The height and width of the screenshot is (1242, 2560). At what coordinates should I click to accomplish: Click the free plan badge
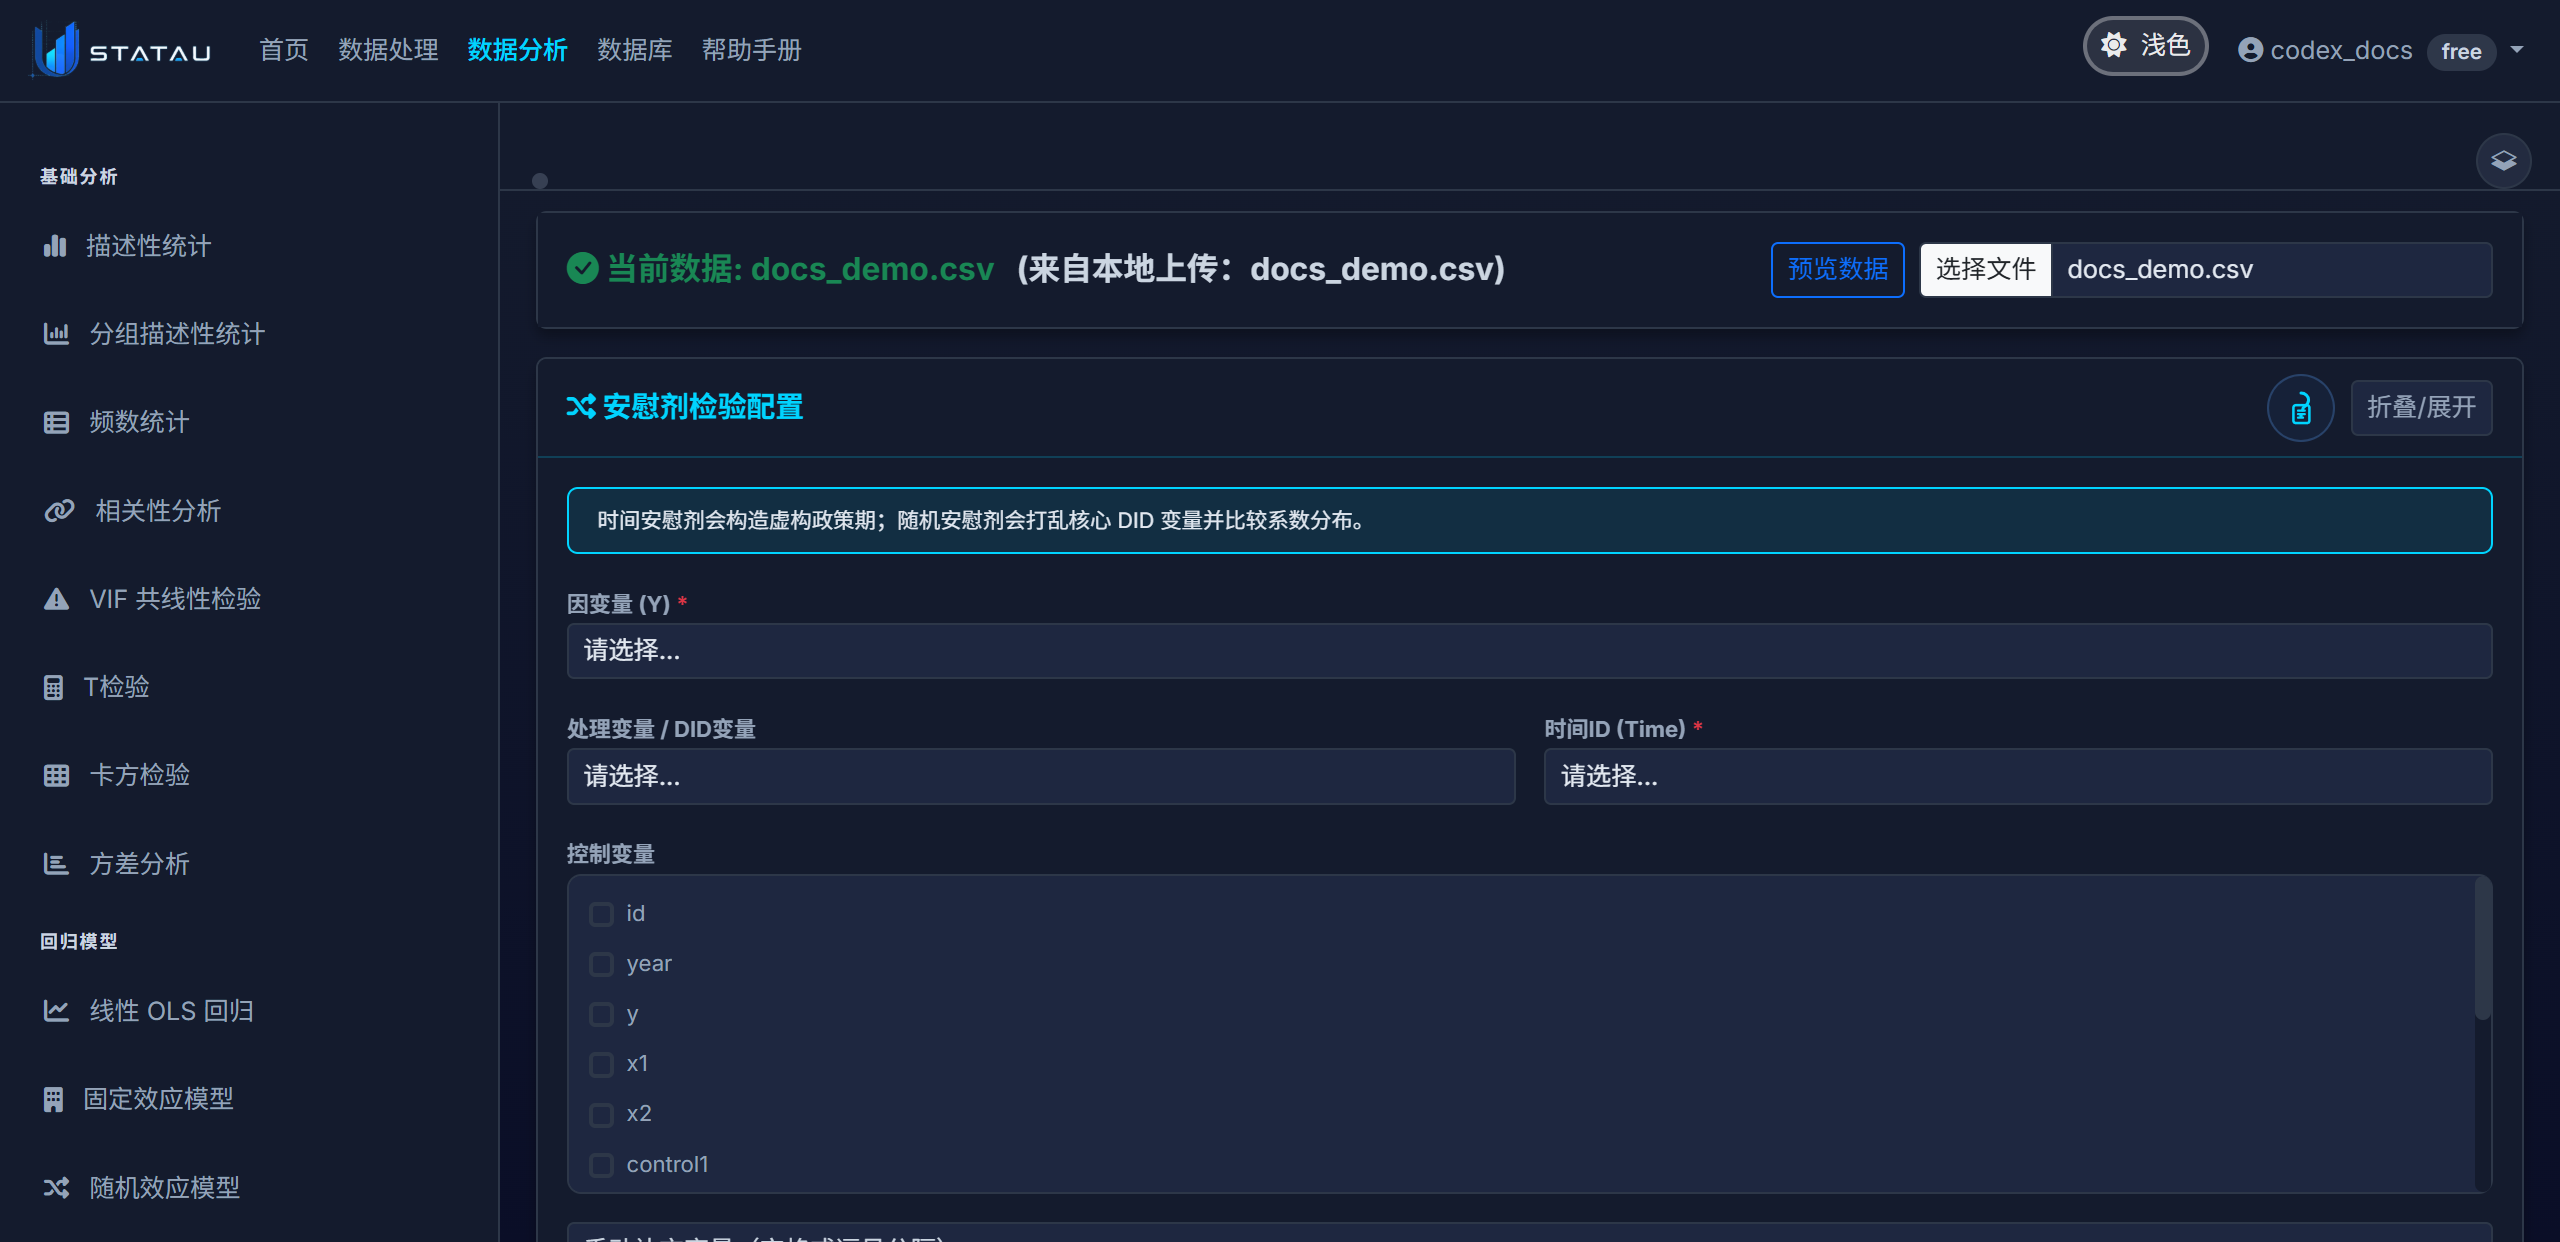coord(2461,51)
